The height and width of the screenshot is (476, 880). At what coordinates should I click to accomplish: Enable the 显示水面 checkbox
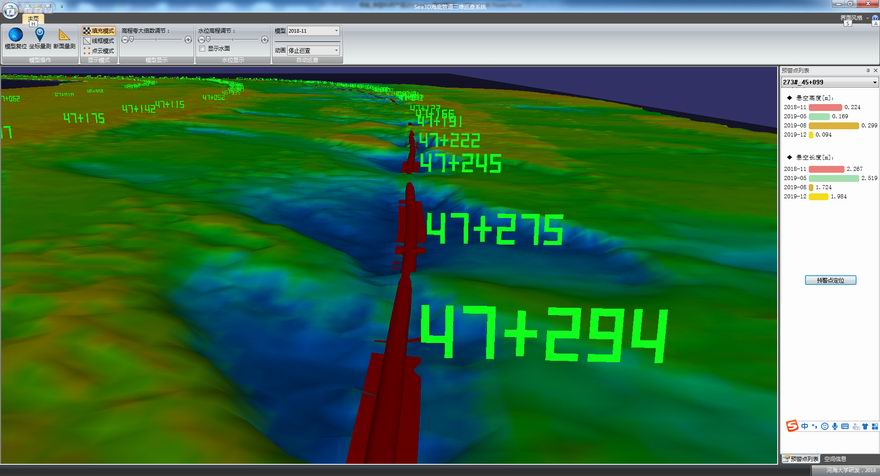pos(203,49)
